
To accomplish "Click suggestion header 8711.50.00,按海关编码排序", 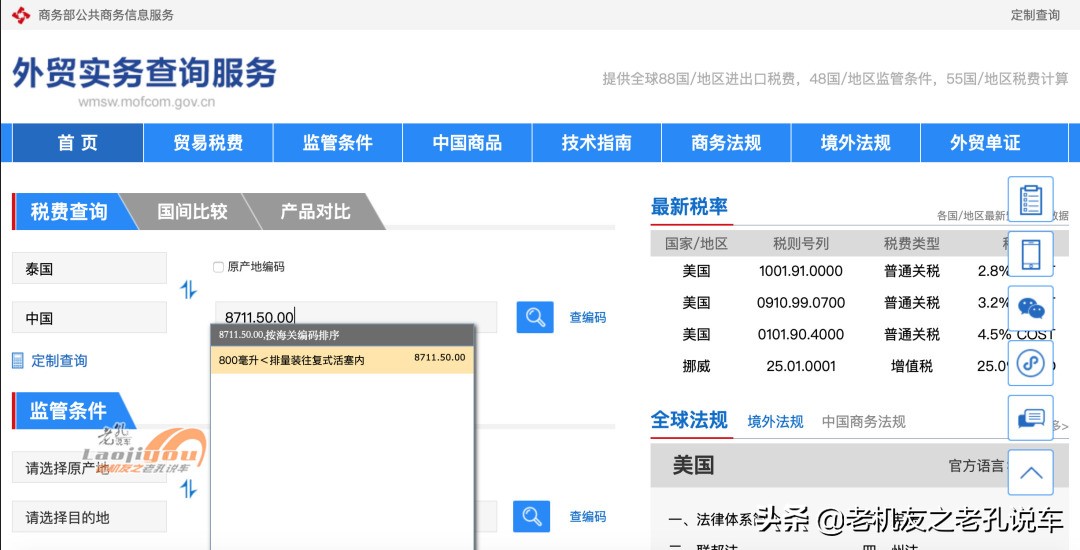I will tap(342, 335).
